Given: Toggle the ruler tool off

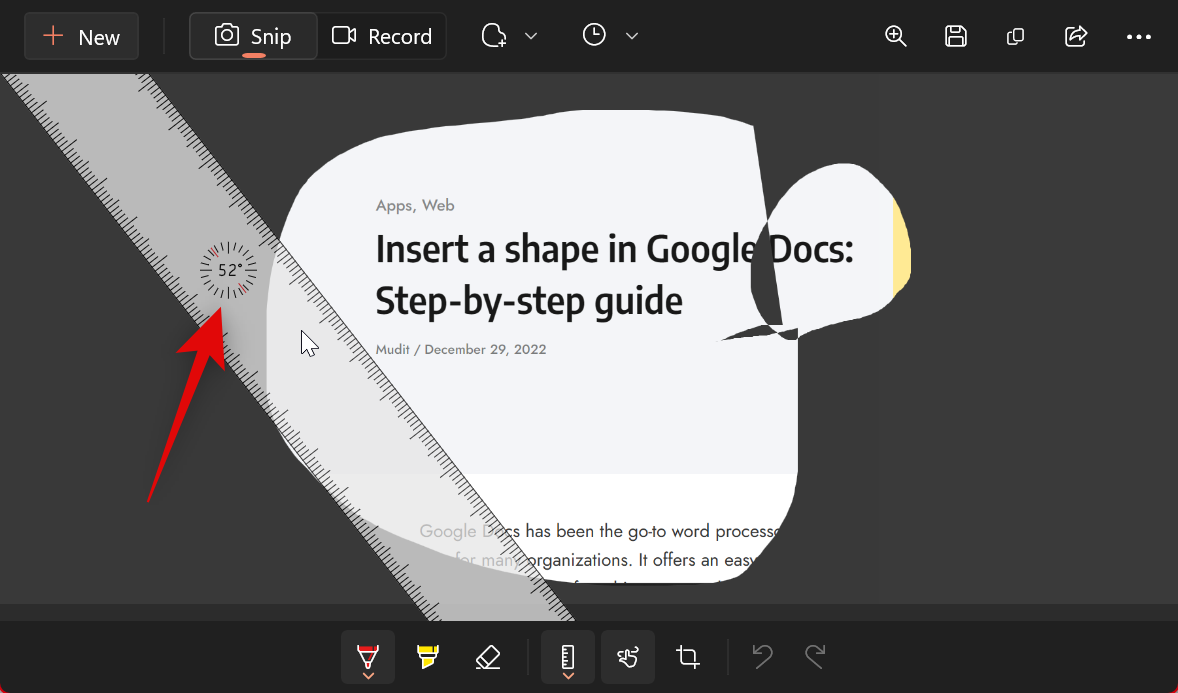Looking at the screenshot, I should (568, 657).
